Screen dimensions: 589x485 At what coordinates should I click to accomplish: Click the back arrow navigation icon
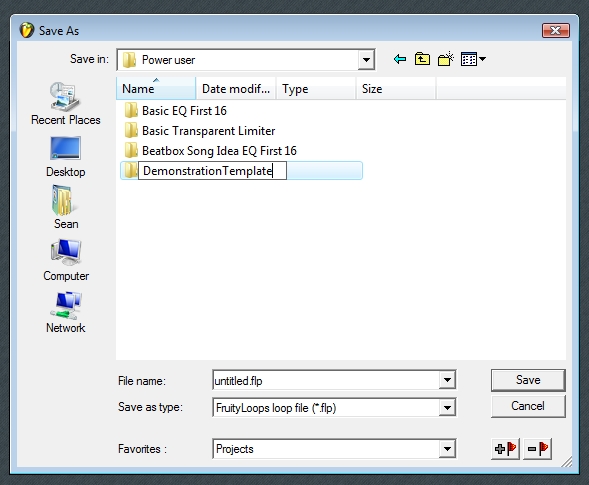click(400, 59)
